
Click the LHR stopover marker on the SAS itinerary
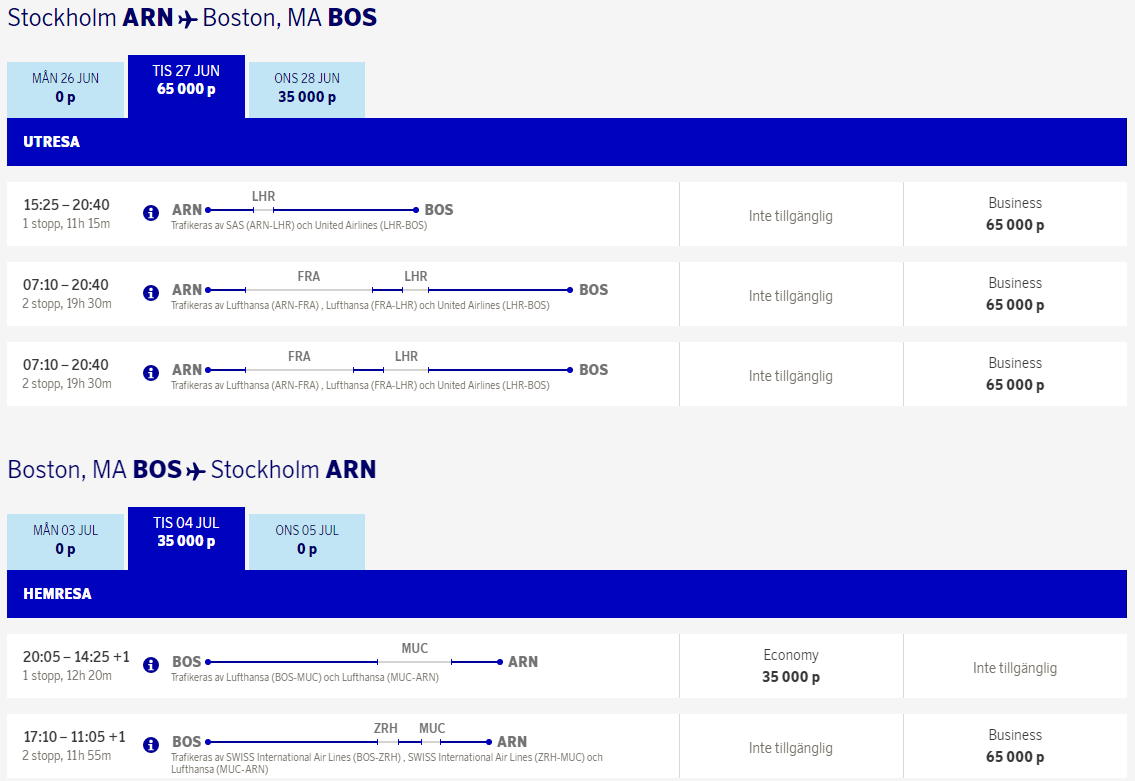pyautogui.click(x=263, y=209)
